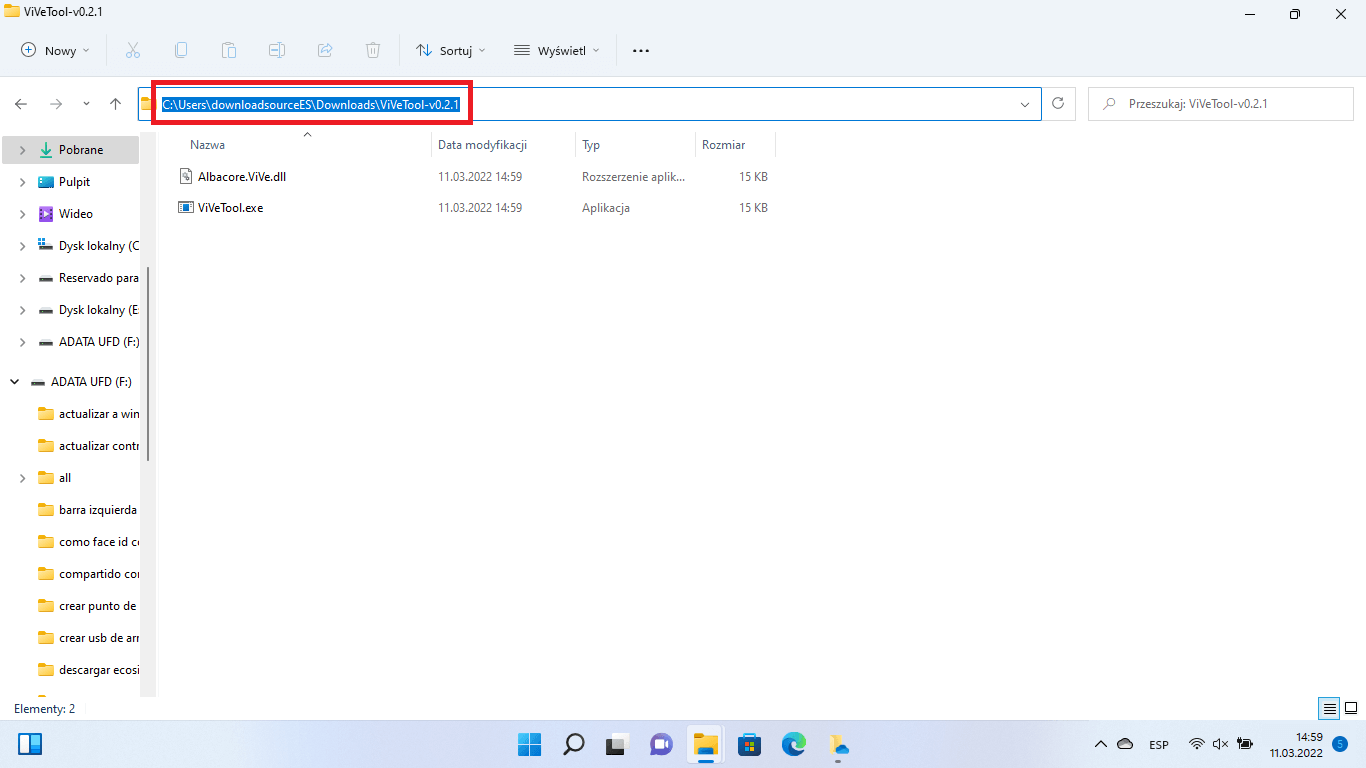Open Microsoft Edge from the taskbar

point(793,744)
